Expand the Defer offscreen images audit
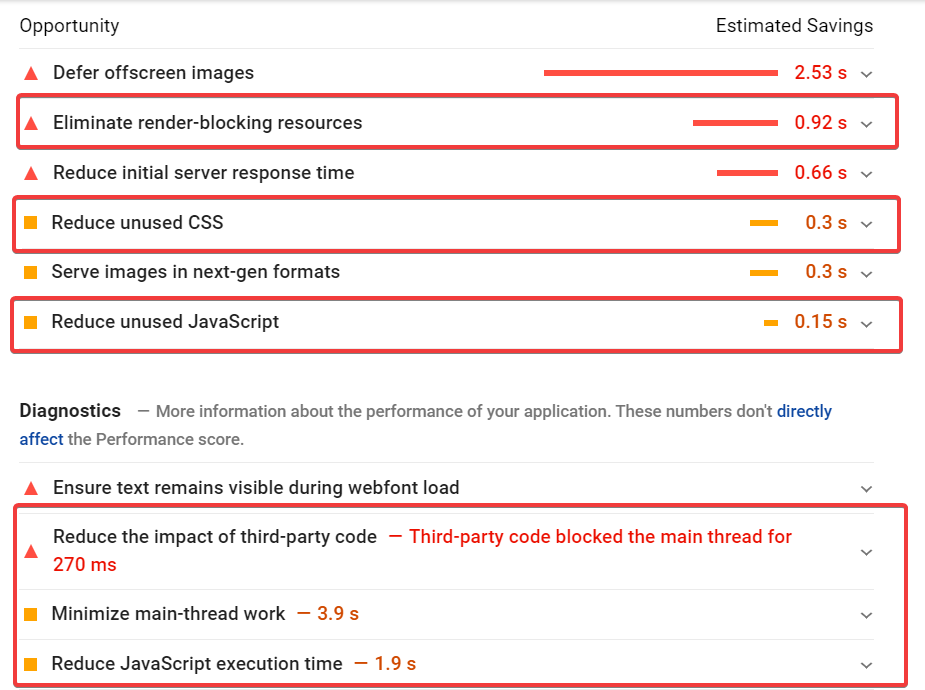The height and width of the screenshot is (690, 925). pyautogui.click(x=866, y=72)
